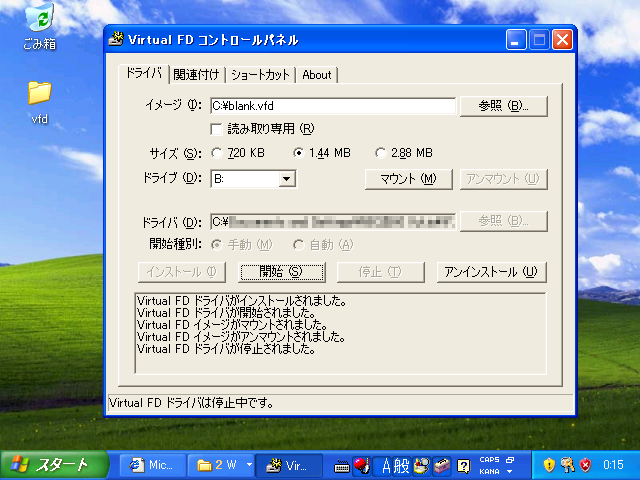Expand the '2 W' taskbar group arrow
The height and width of the screenshot is (480, 640).
(249, 465)
